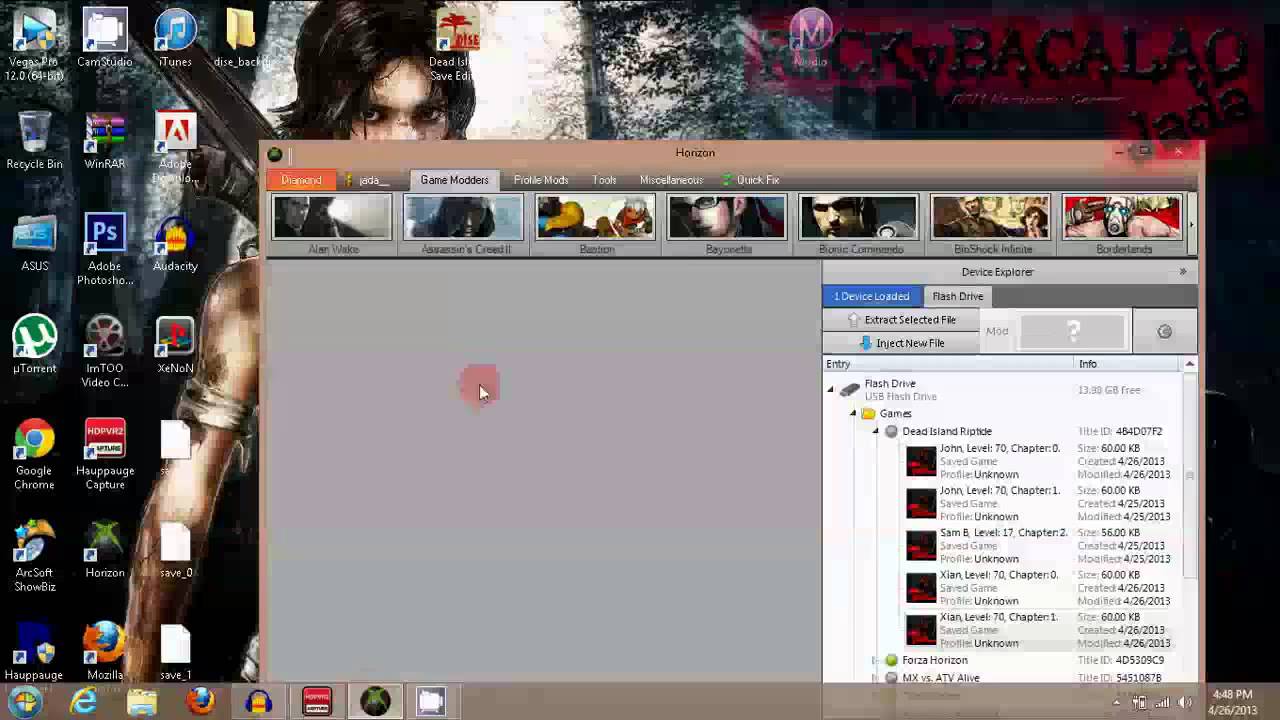Click the Flash Drive USB icon
The image size is (1280, 720).
click(850, 390)
